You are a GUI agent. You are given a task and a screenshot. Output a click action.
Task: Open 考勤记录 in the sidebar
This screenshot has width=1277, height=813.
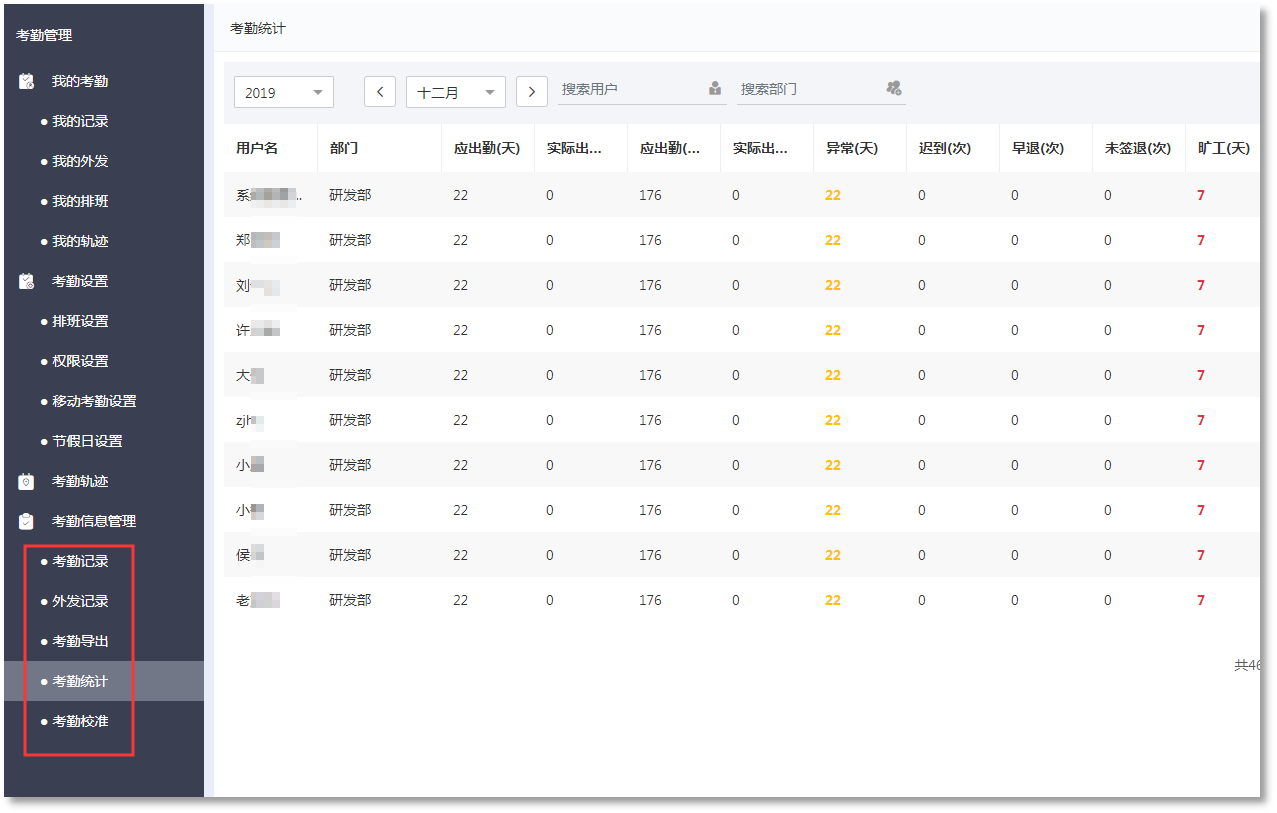coord(80,561)
